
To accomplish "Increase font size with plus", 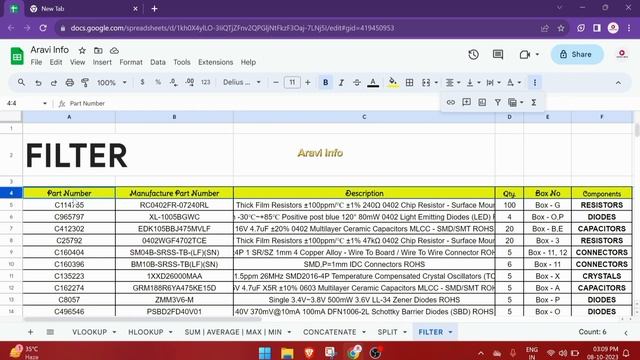I will pyautogui.click(x=308, y=82).
